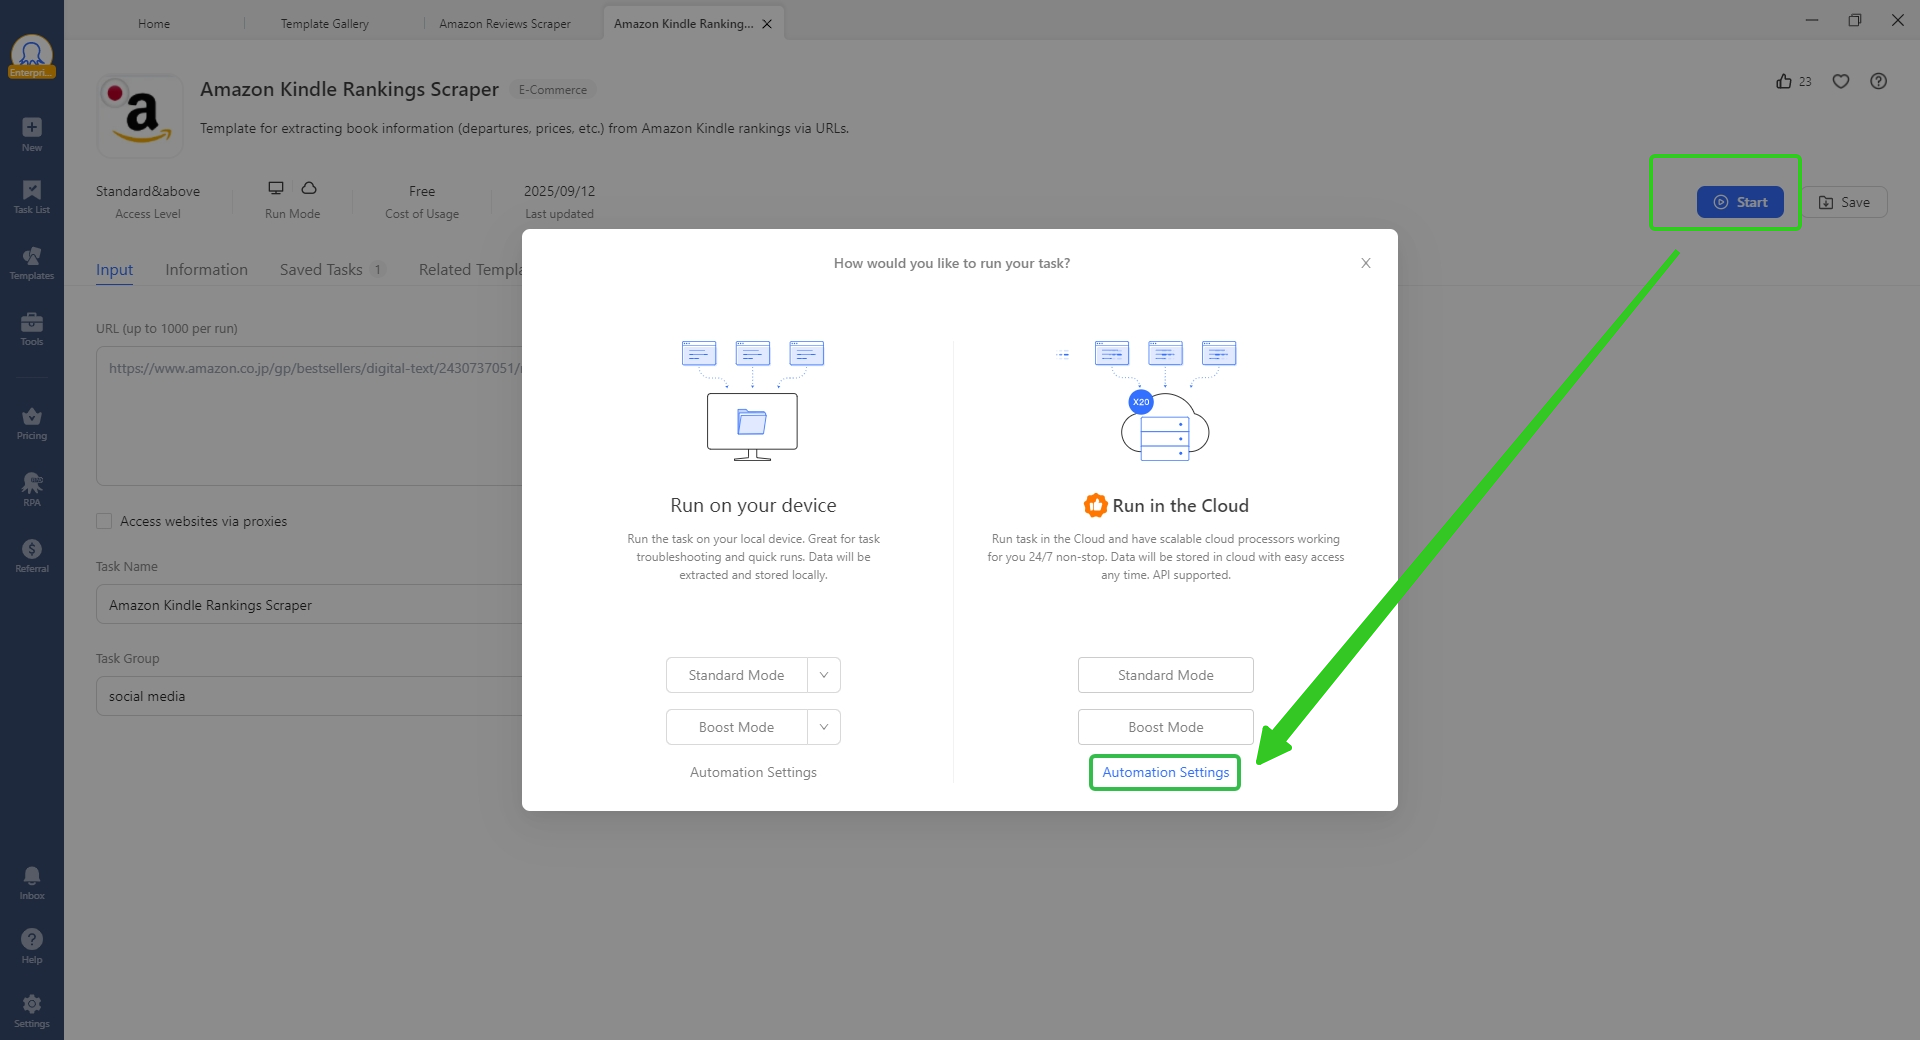Go to Templates in sidebar
Image resolution: width=1920 pixels, height=1040 pixels.
click(x=32, y=262)
